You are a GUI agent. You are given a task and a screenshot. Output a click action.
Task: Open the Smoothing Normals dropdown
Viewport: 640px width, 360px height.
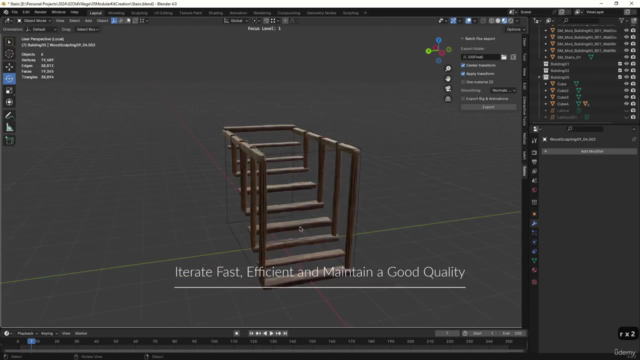tap(503, 91)
